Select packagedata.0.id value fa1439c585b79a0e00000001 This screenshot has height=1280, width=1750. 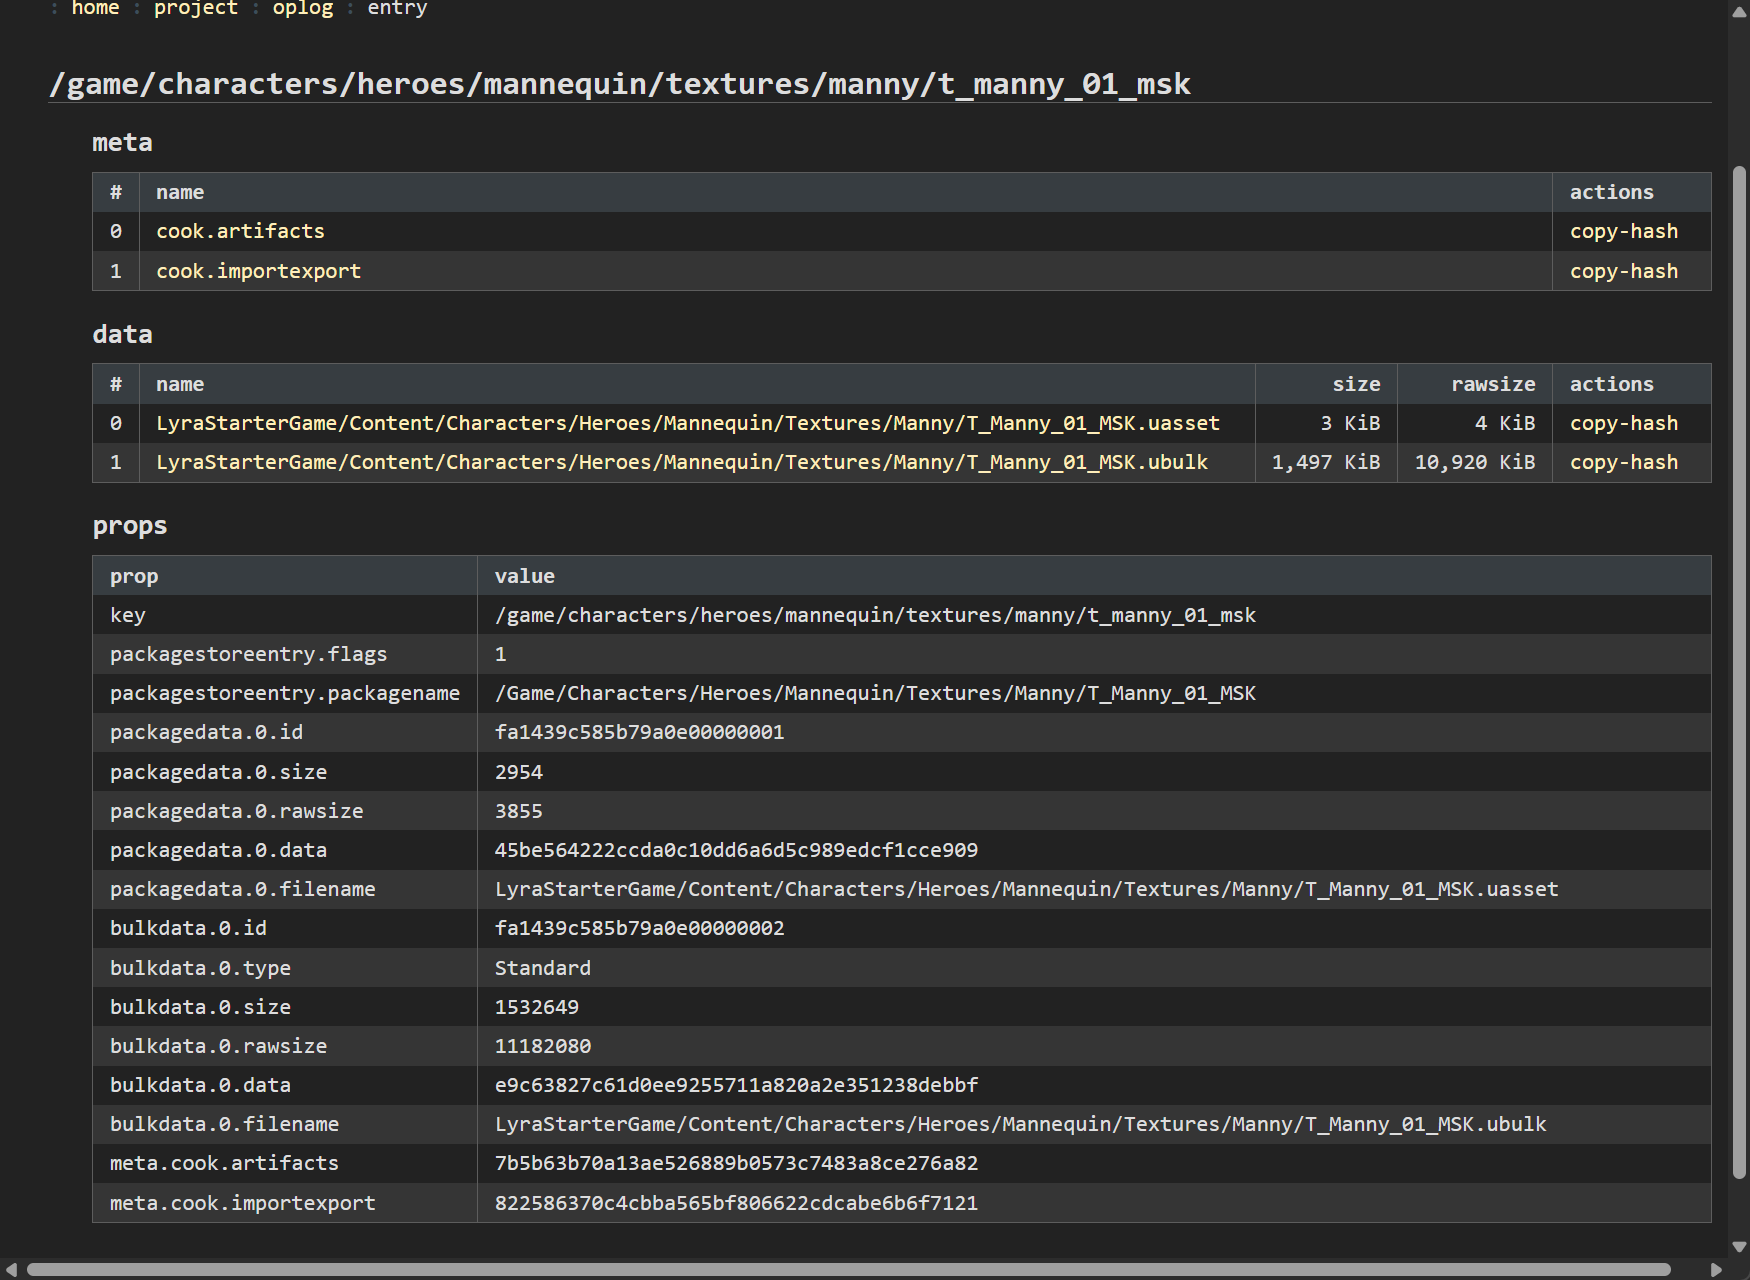click(x=639, y=732)
